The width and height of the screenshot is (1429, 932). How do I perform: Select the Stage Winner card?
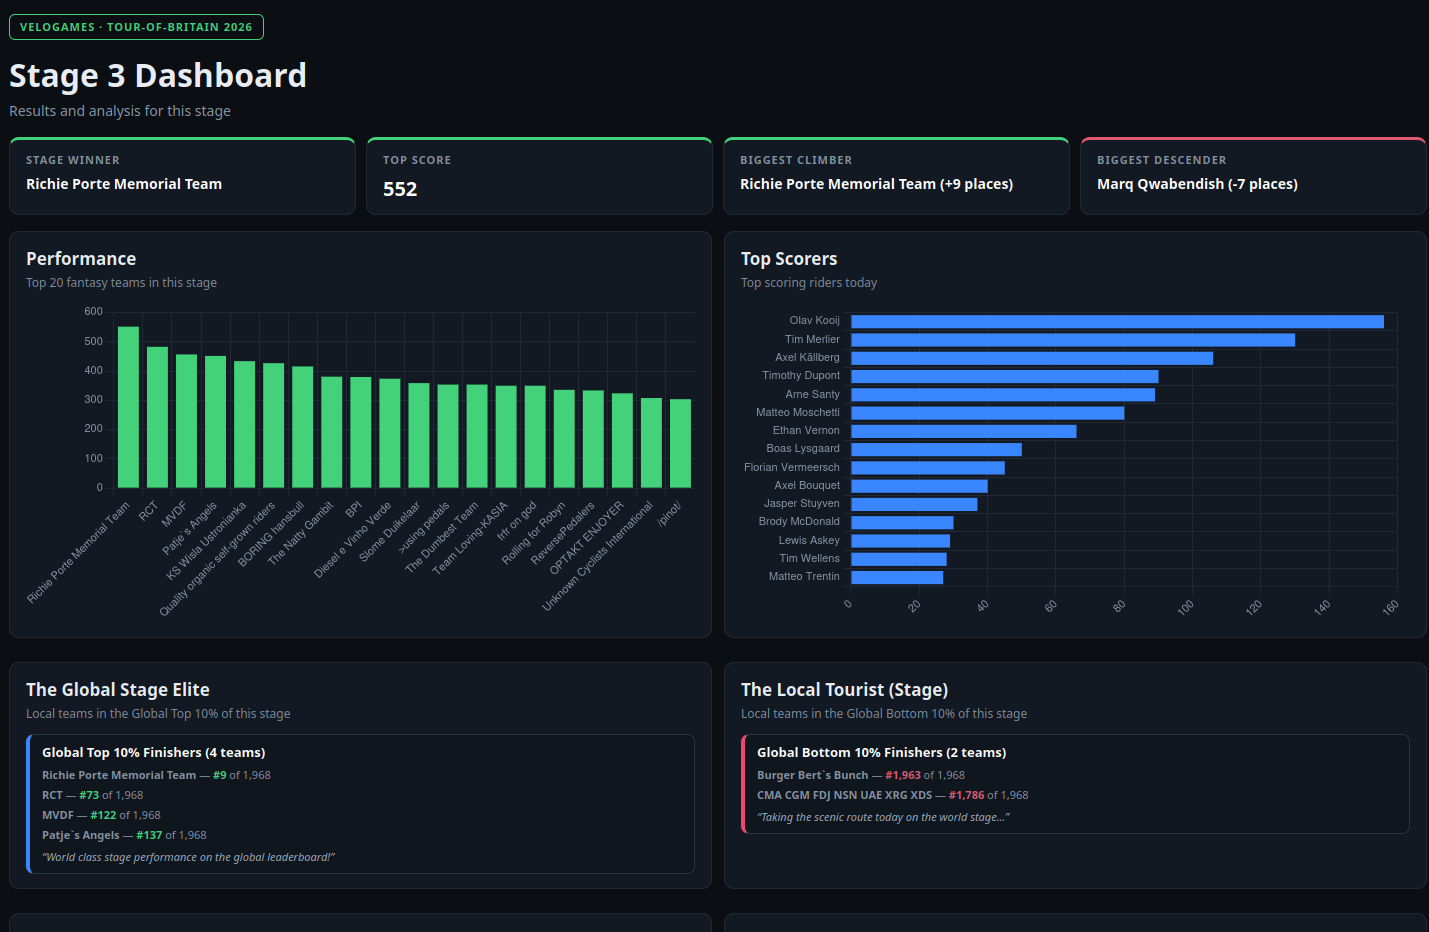[x=182, y=176]
